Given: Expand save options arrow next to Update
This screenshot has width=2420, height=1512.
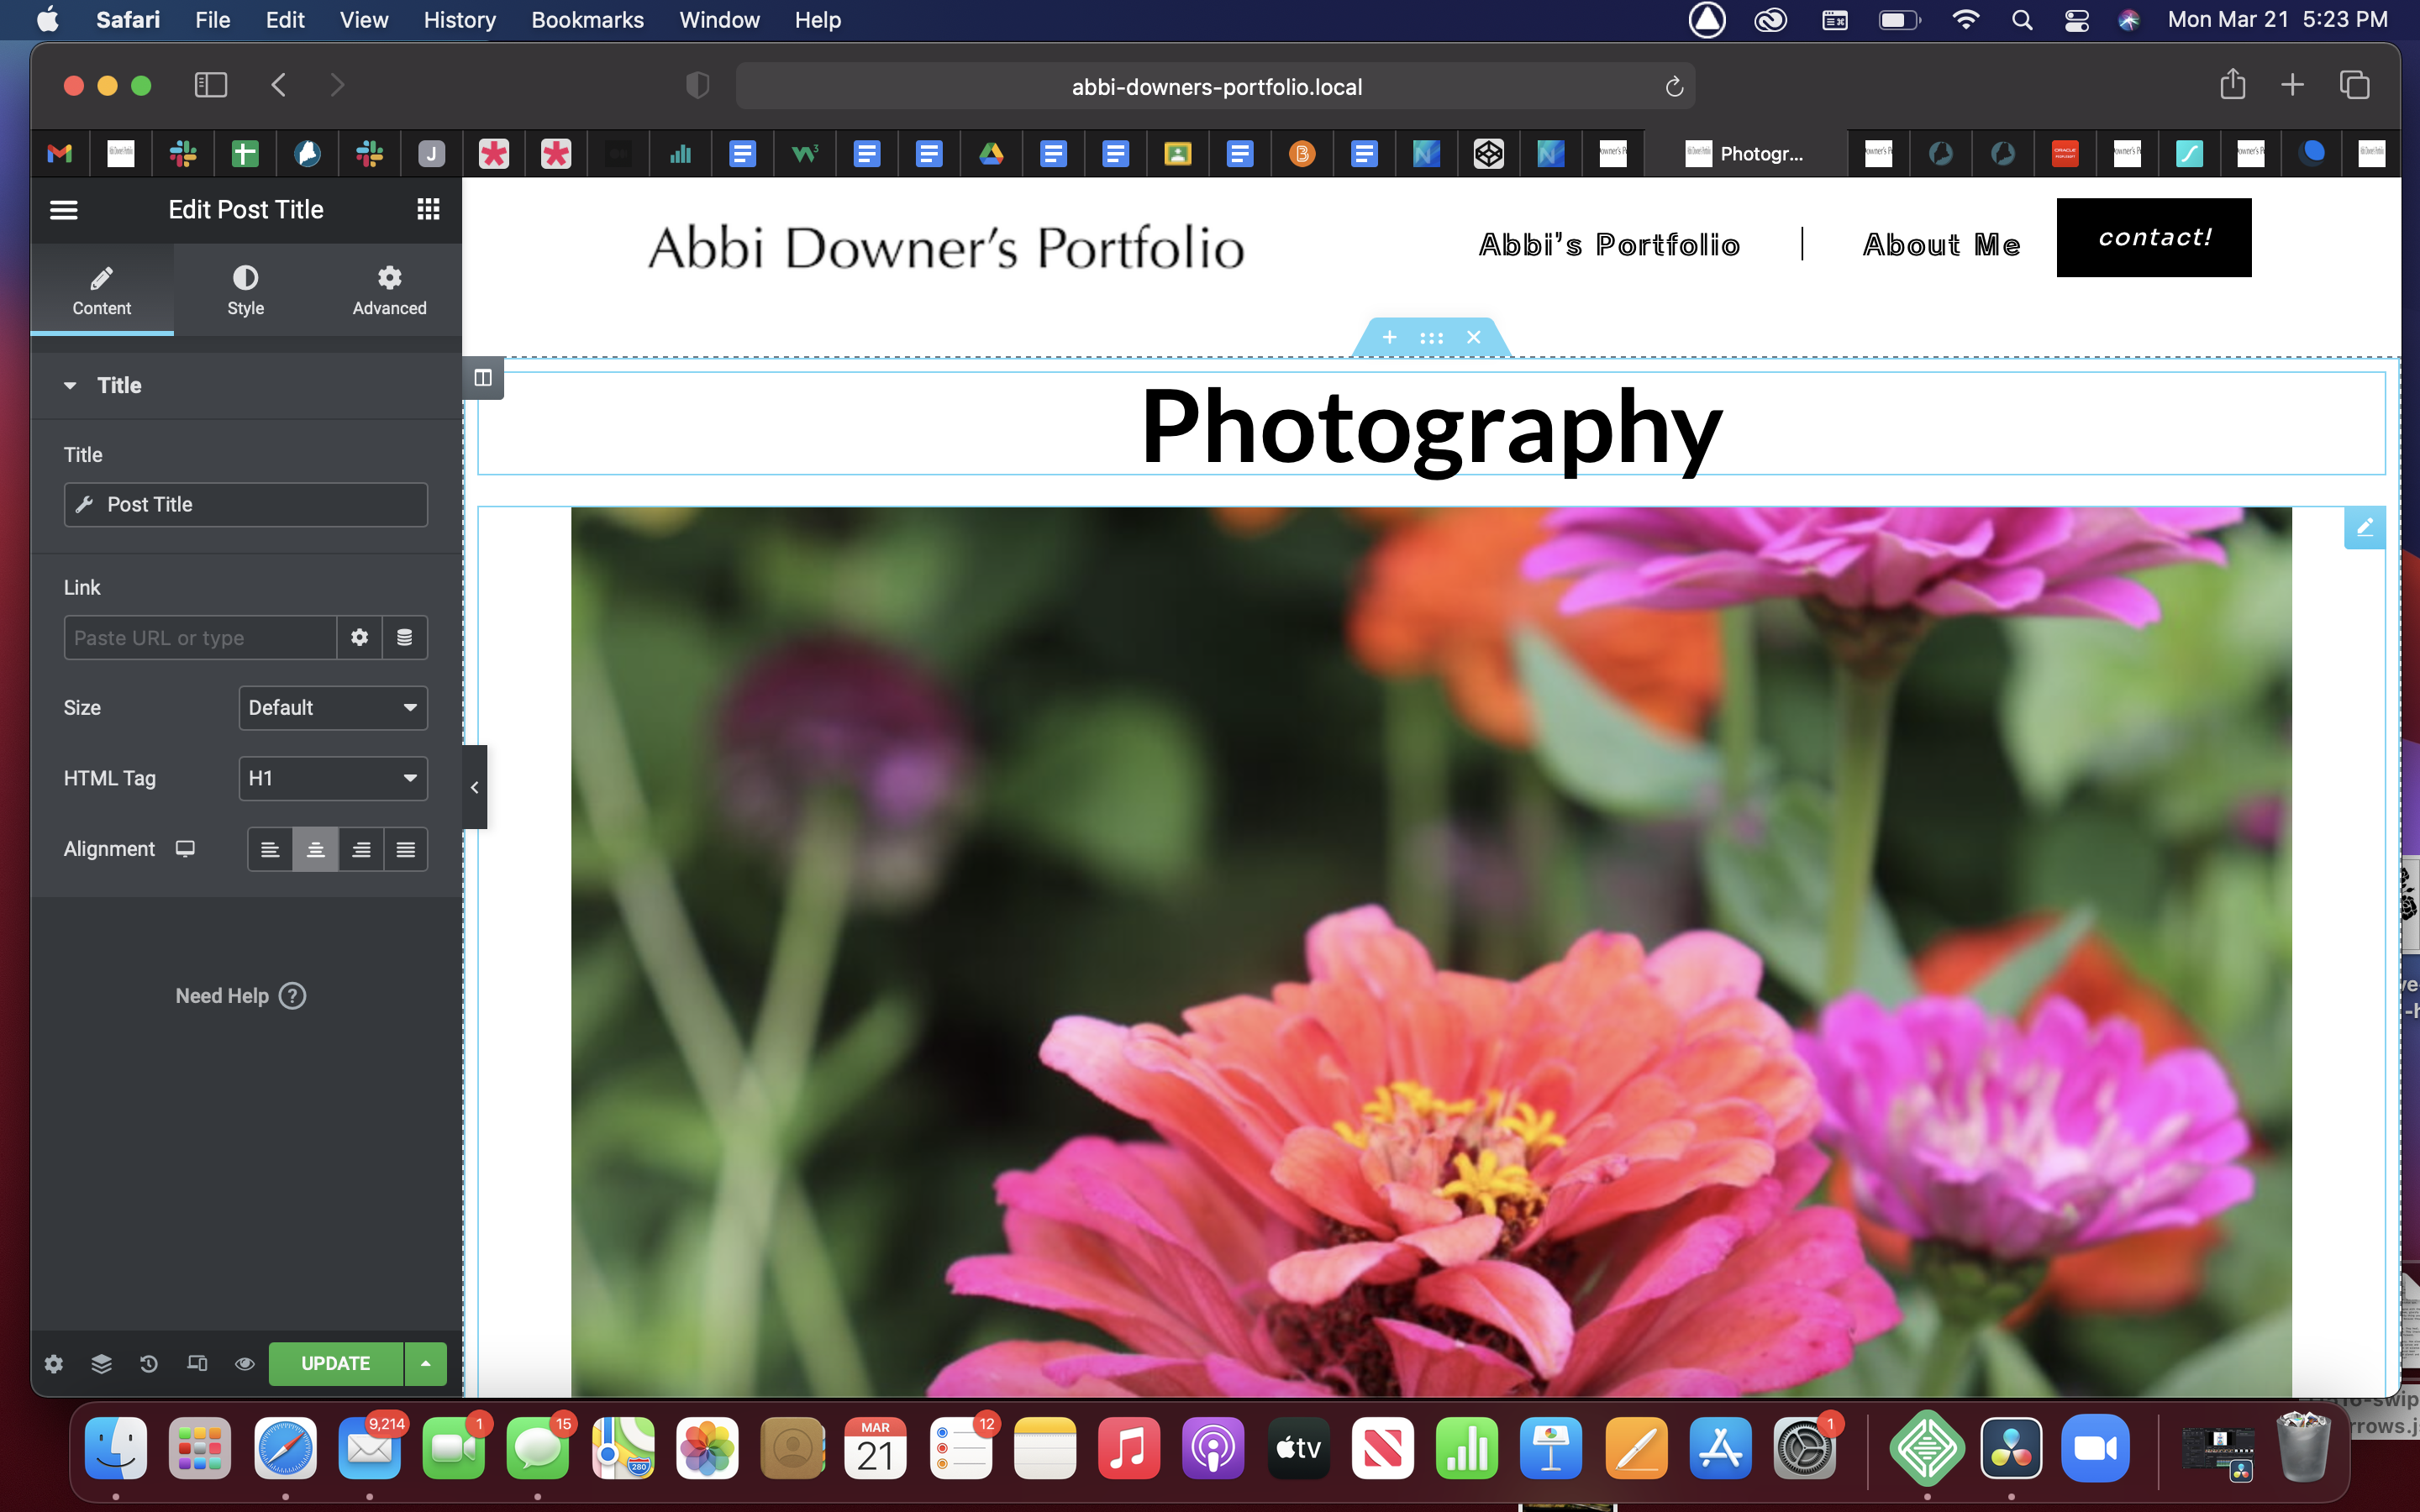Looking at the screenshot, I should point(426,1363).
